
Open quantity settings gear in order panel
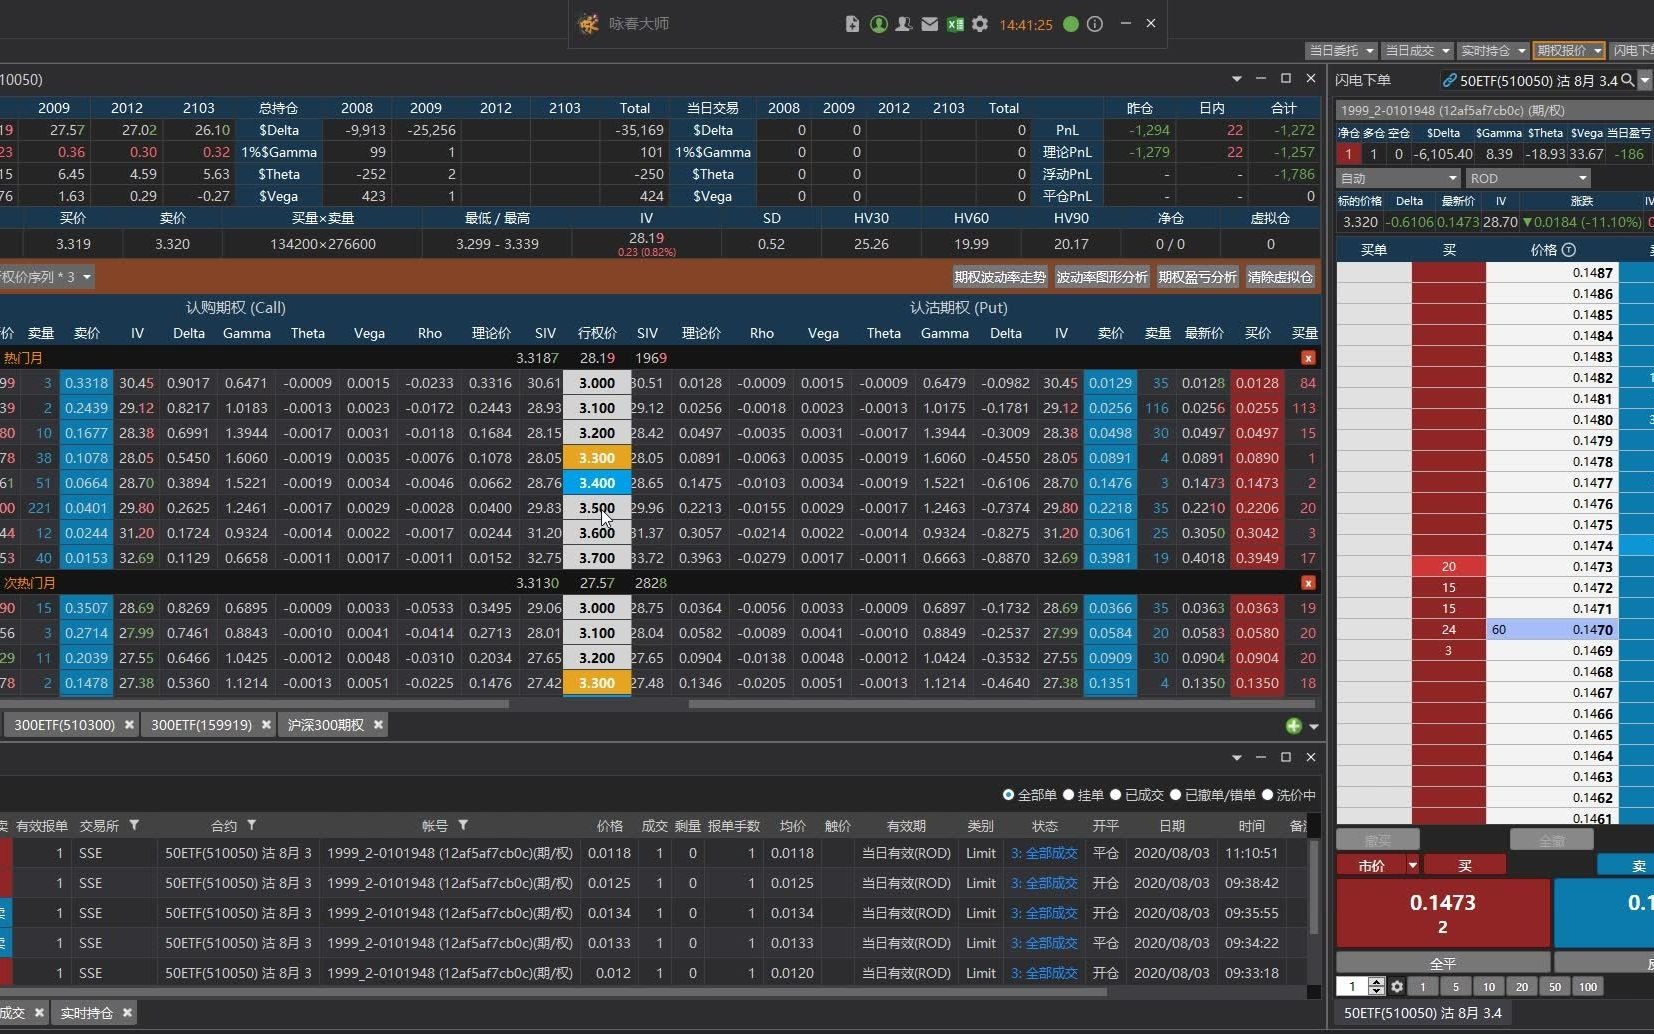(1397, 987)
